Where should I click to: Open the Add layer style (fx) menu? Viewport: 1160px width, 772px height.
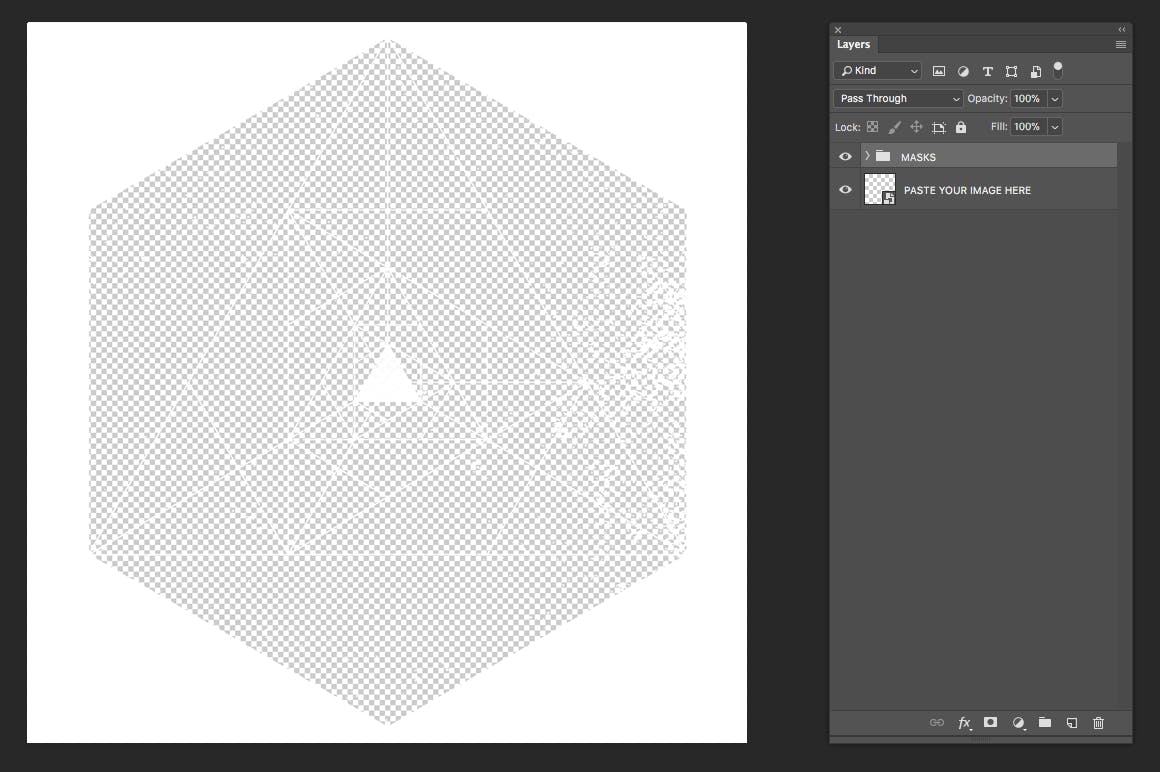click(964, 722)
